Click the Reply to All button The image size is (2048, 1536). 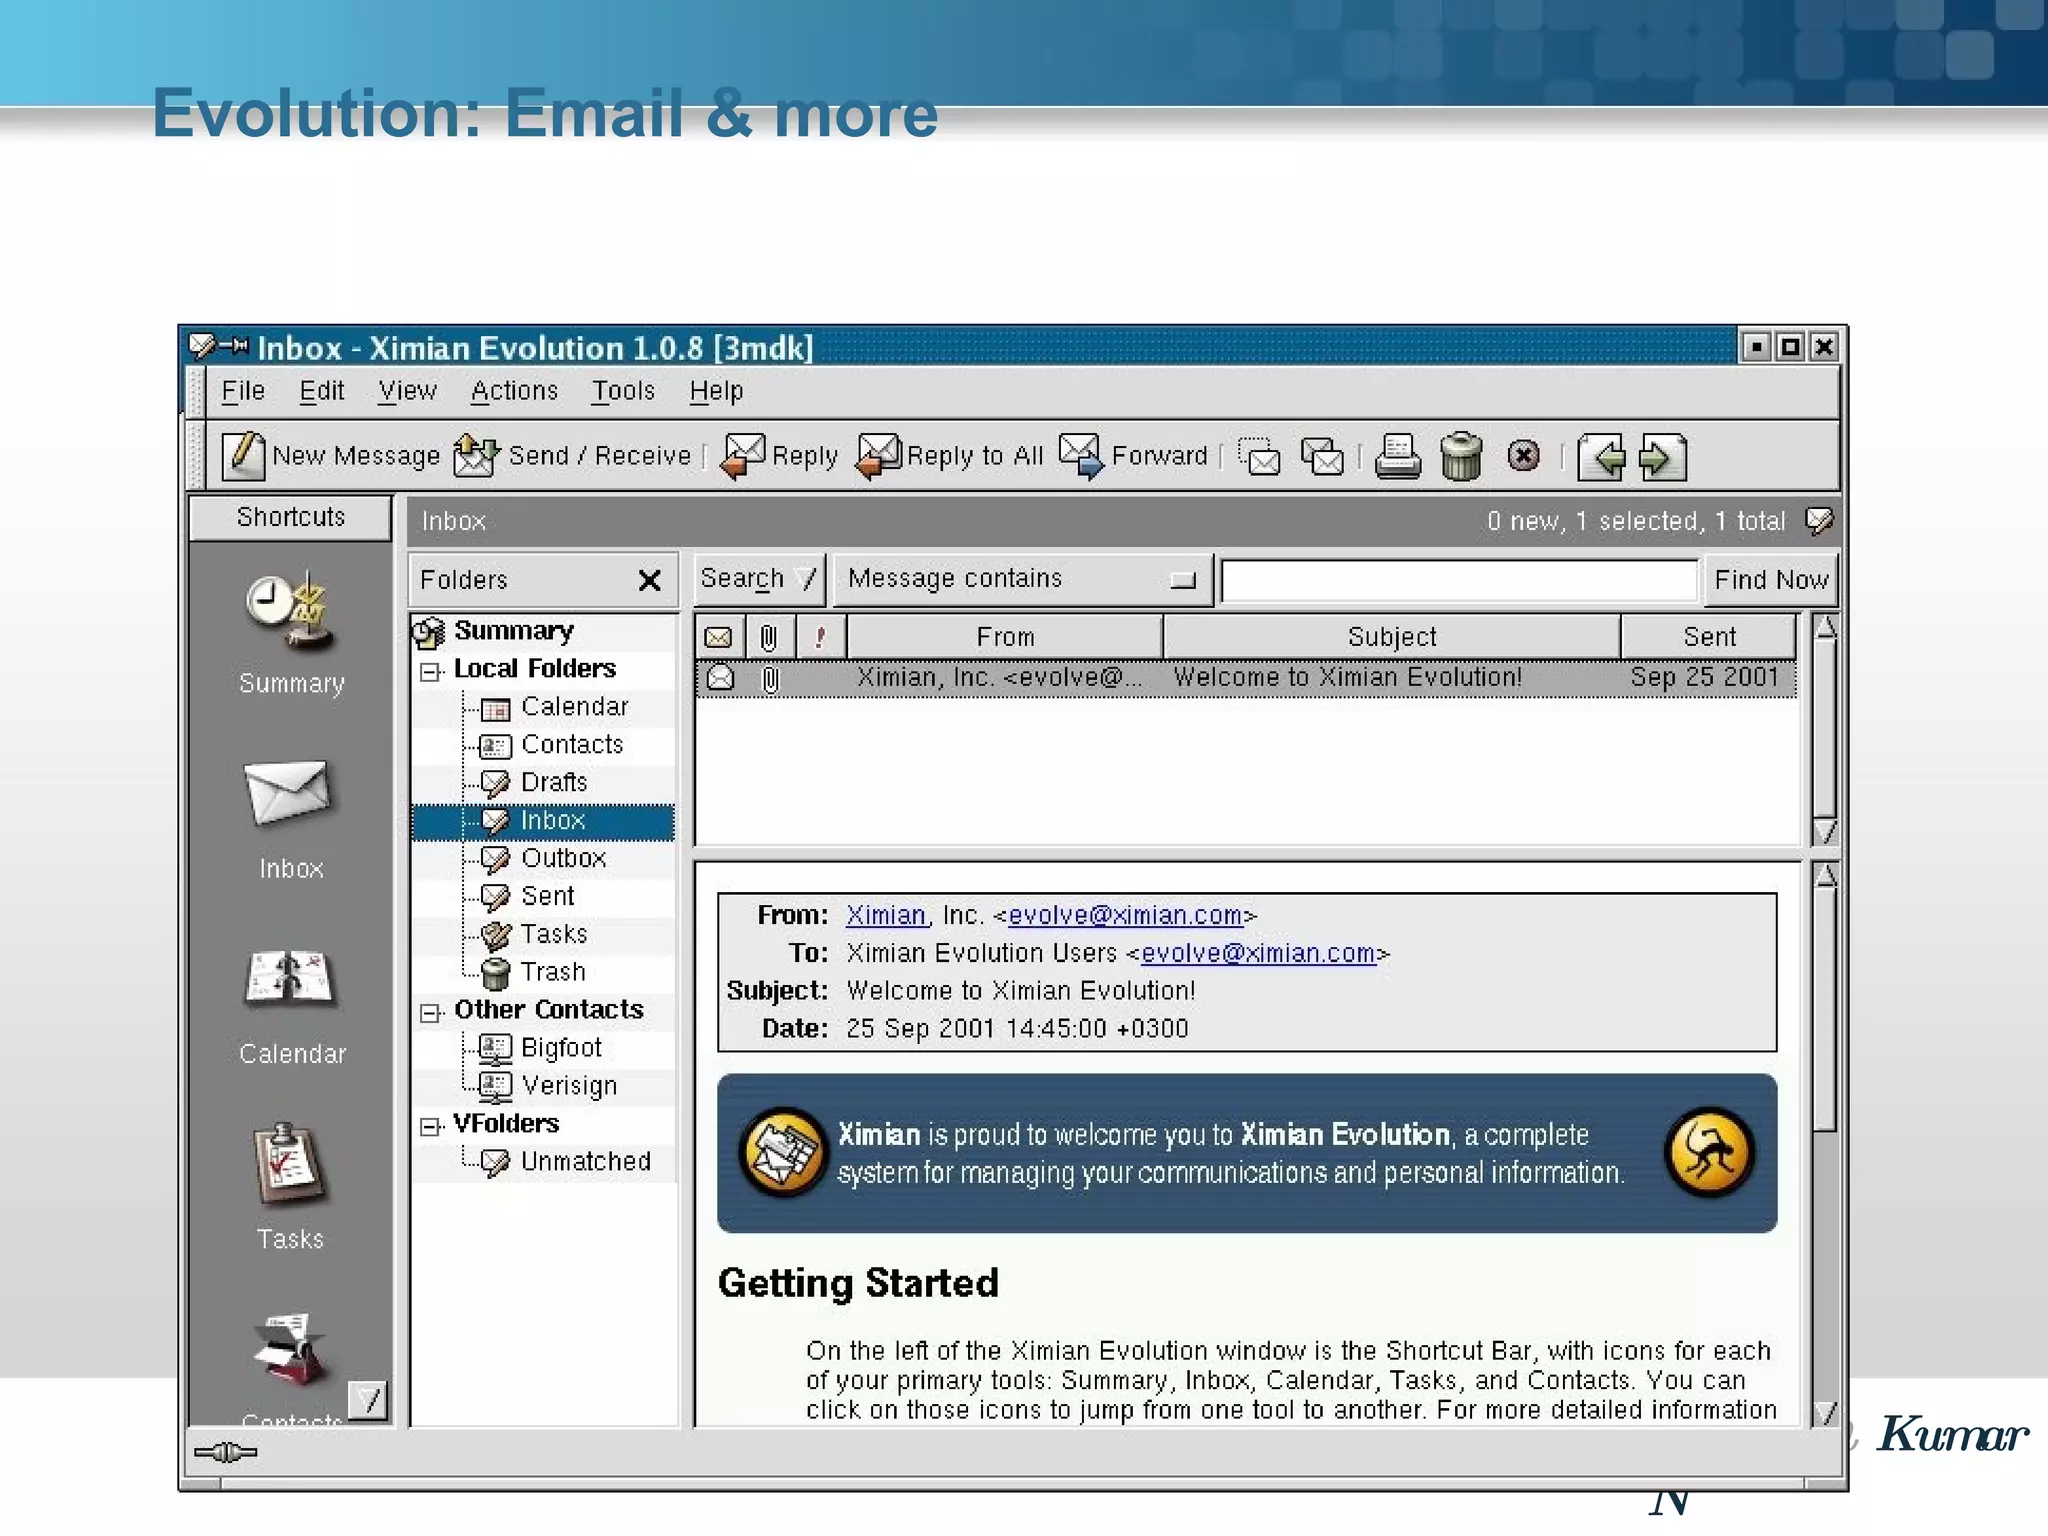(x=950, y=456)
